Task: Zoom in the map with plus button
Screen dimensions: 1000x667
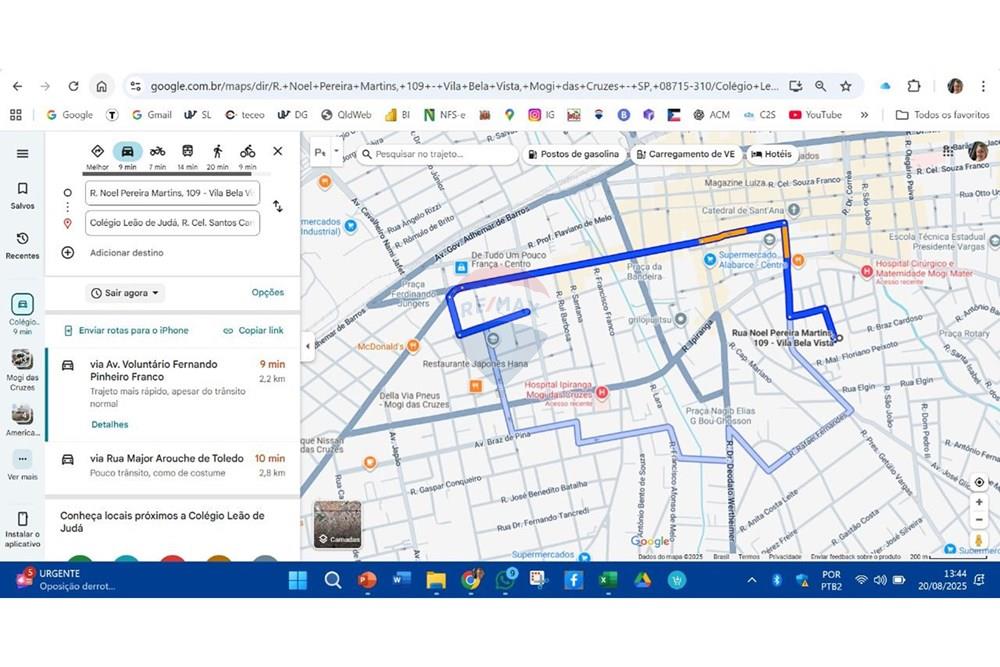Action: coord(979,502)
